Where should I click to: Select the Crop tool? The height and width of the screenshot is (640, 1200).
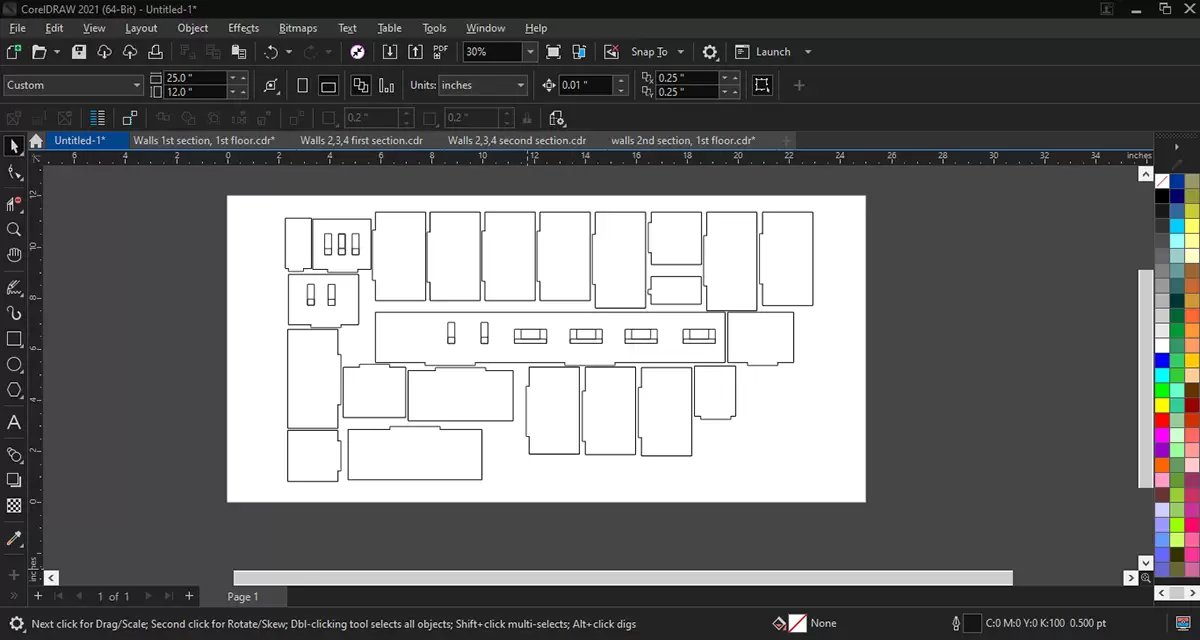pyautogui.click(x=14, y=203)
